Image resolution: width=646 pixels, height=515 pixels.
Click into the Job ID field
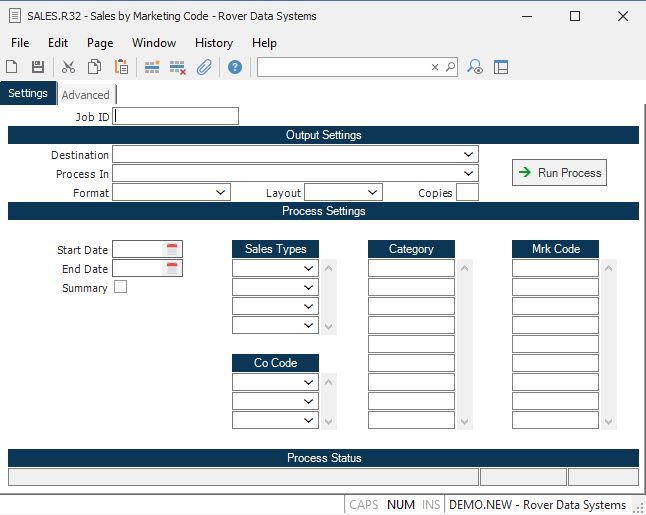pos(176,116)
